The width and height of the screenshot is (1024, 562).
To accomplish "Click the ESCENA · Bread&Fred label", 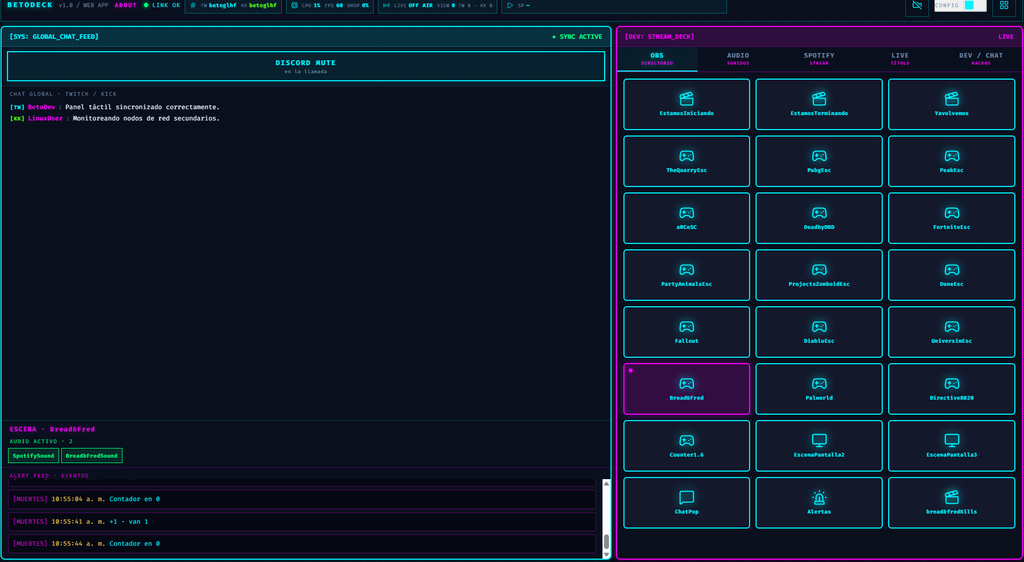I will [x=52, y=429].
